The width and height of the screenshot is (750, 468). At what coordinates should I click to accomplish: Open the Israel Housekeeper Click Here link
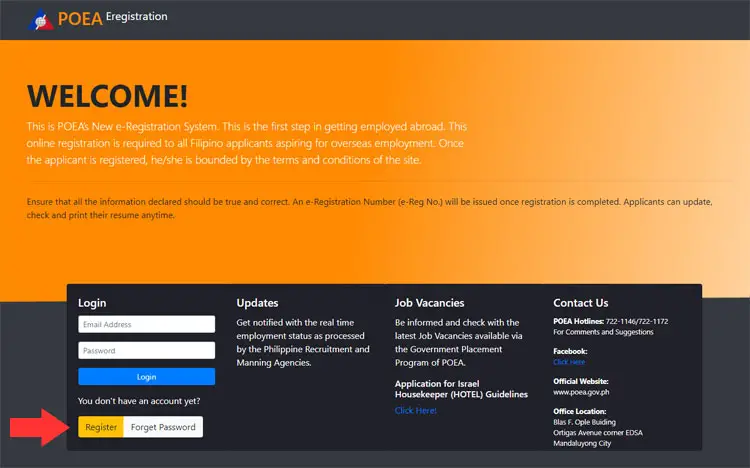point(416,411)
